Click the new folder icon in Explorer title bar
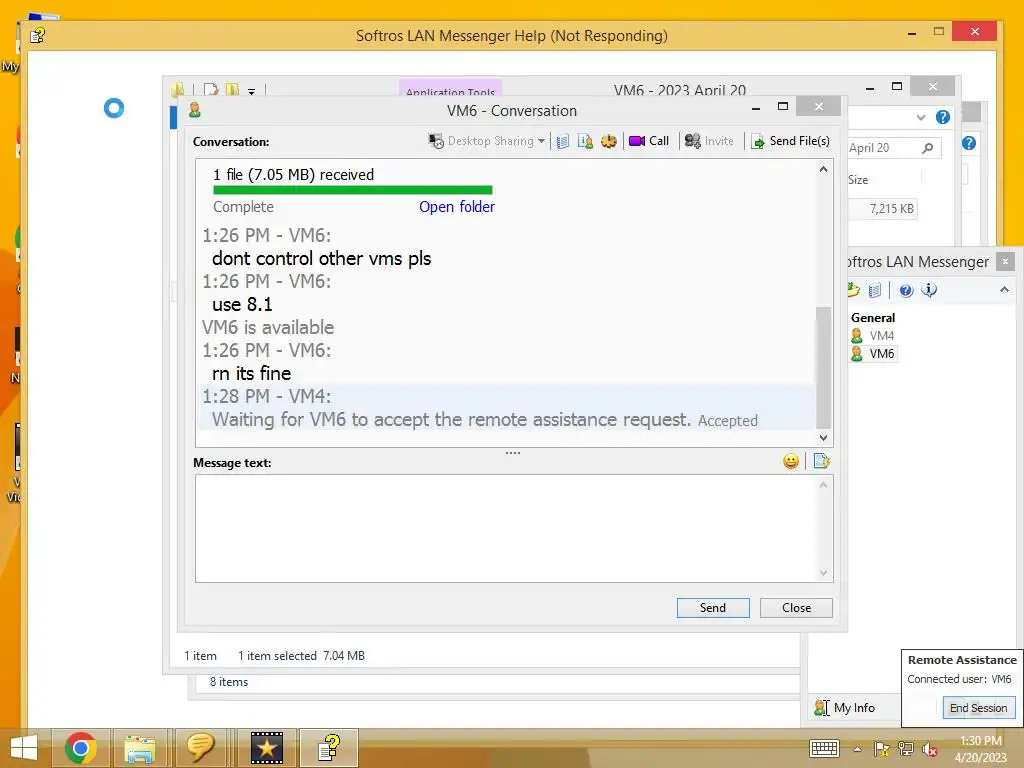 [232, 90]
